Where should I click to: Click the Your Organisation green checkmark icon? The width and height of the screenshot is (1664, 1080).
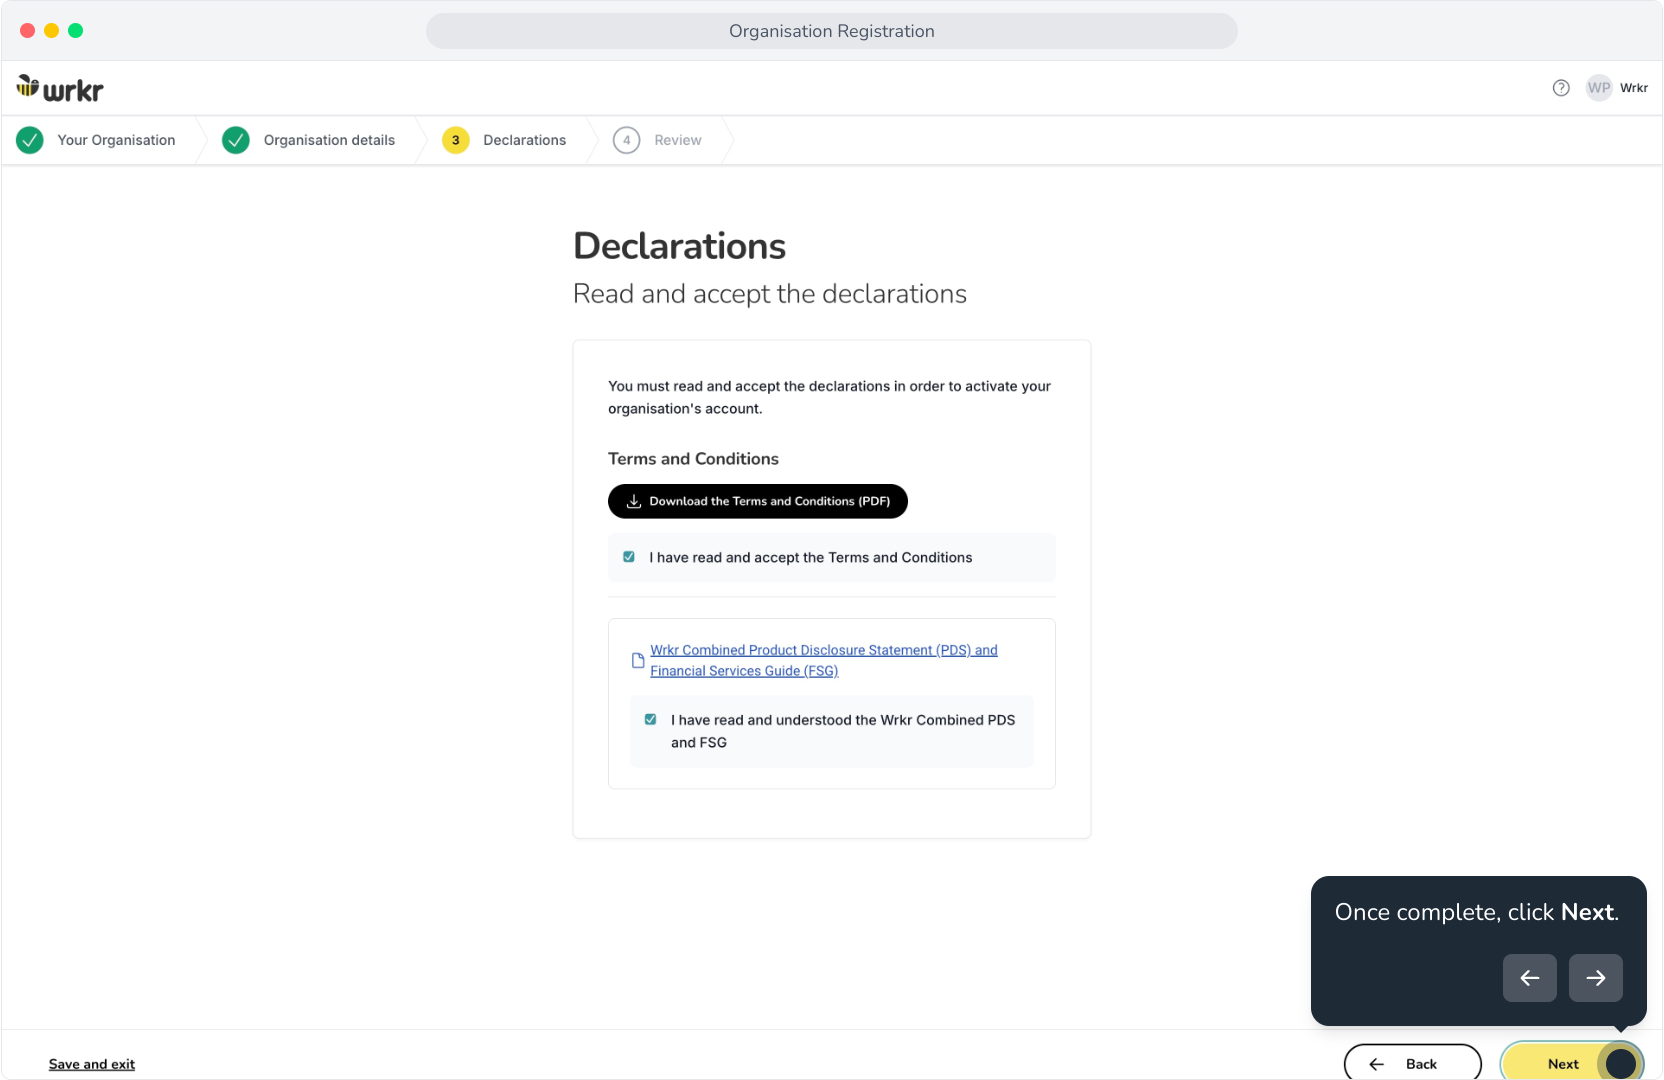pyautogui.click(x=30, y=140)
